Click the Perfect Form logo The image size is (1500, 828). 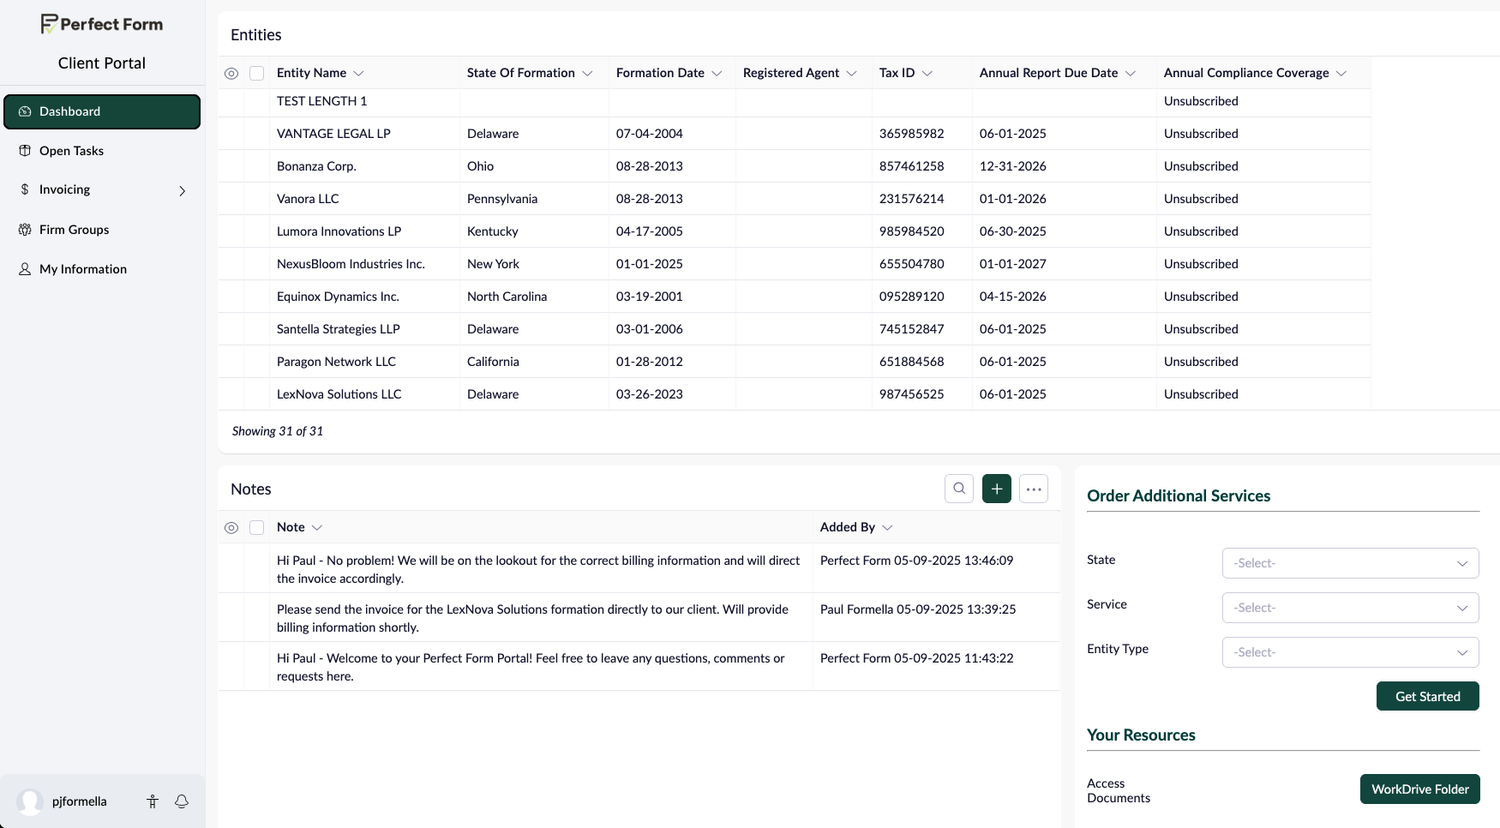(x=101, y=23)
